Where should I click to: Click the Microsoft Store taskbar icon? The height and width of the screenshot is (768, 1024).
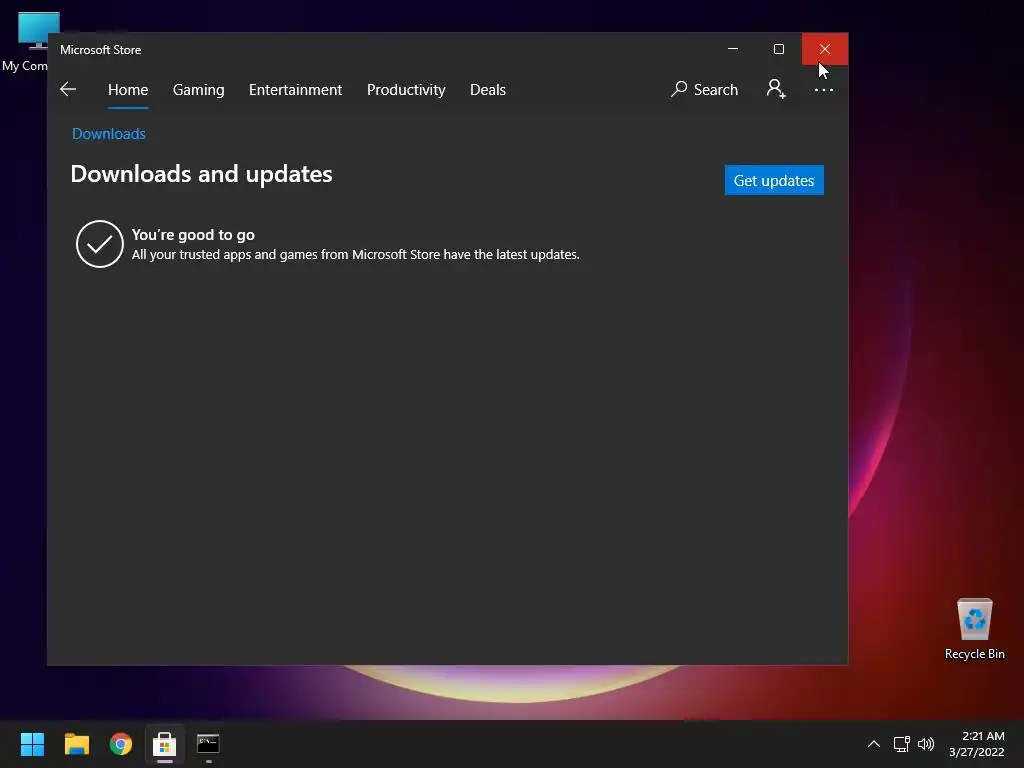click(x=165, y=744)
